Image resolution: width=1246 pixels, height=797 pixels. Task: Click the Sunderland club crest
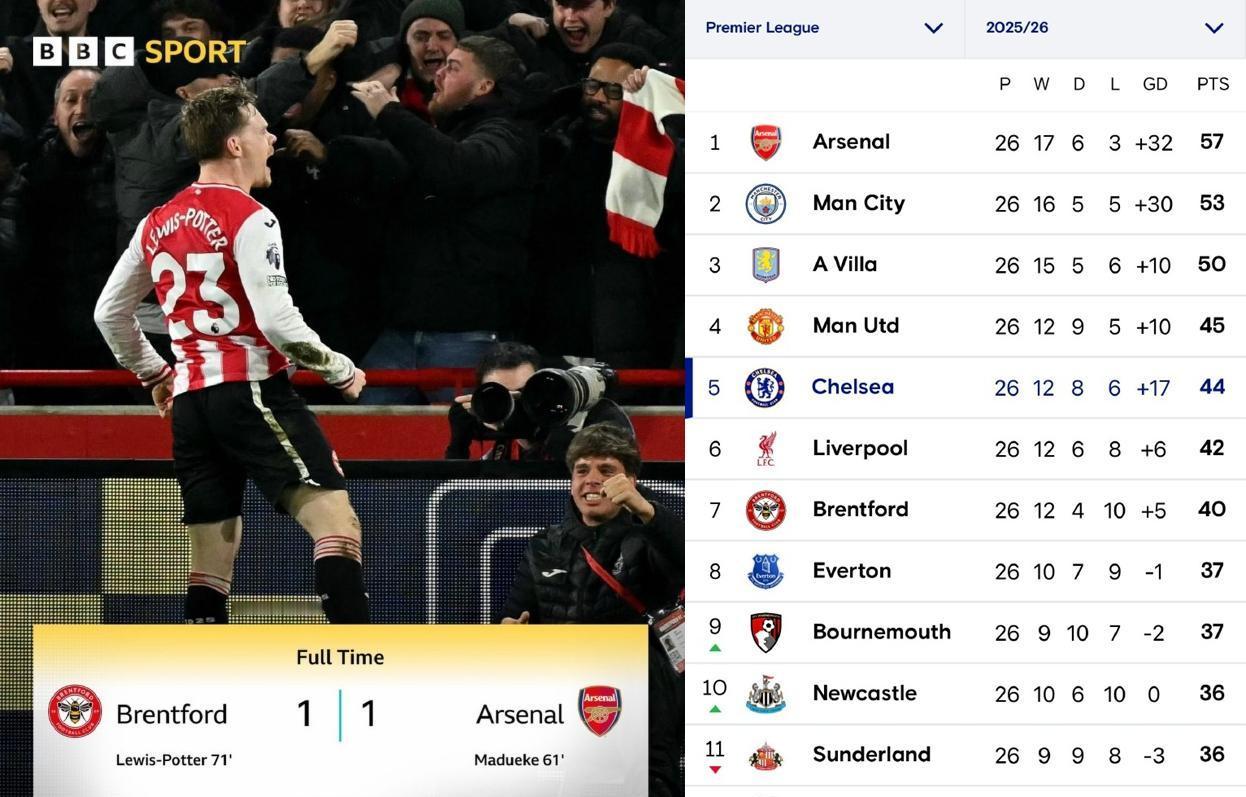765,756
